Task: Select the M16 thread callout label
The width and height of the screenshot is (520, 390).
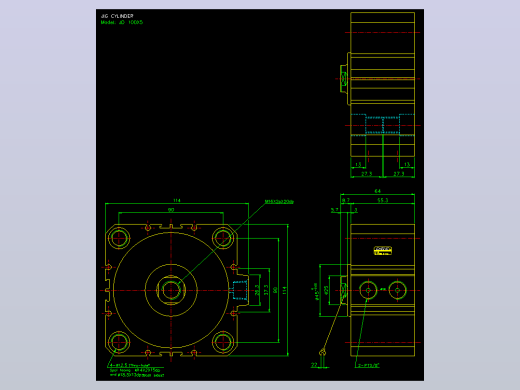Action: click(279, 202)
